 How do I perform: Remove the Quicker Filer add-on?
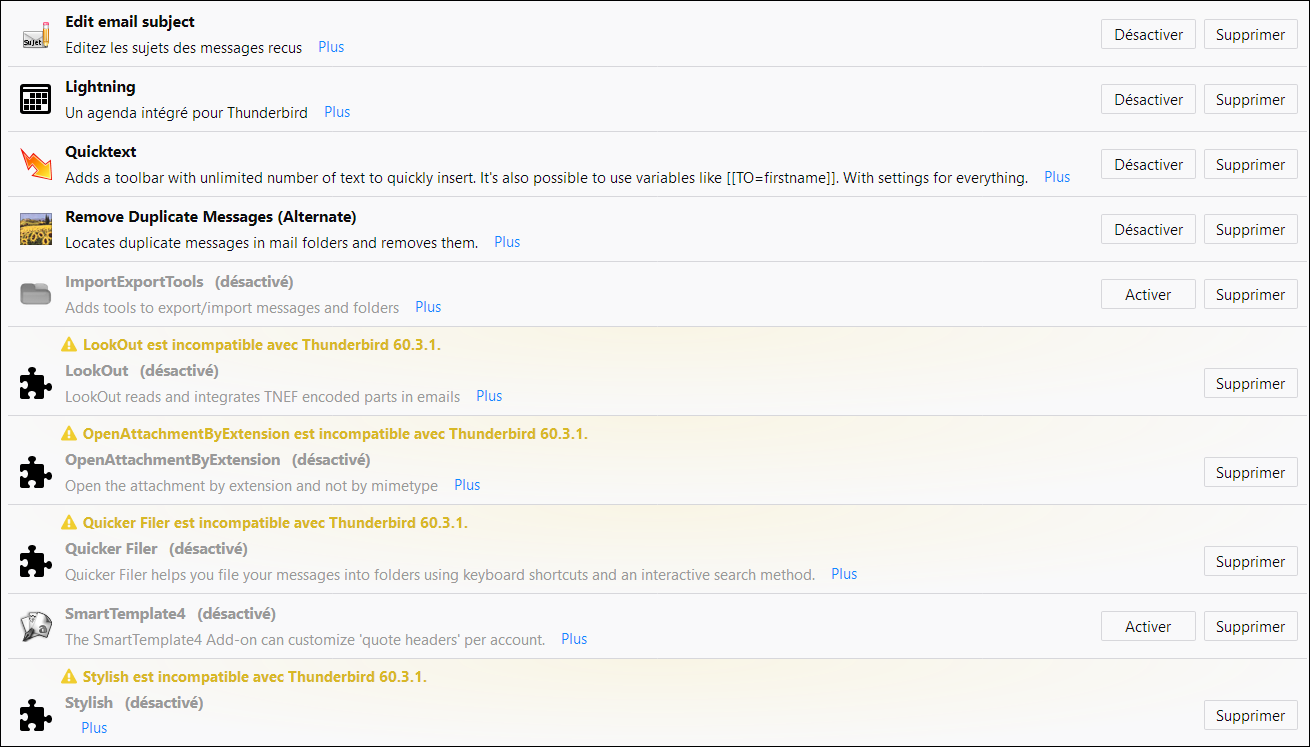[1250, 562]
